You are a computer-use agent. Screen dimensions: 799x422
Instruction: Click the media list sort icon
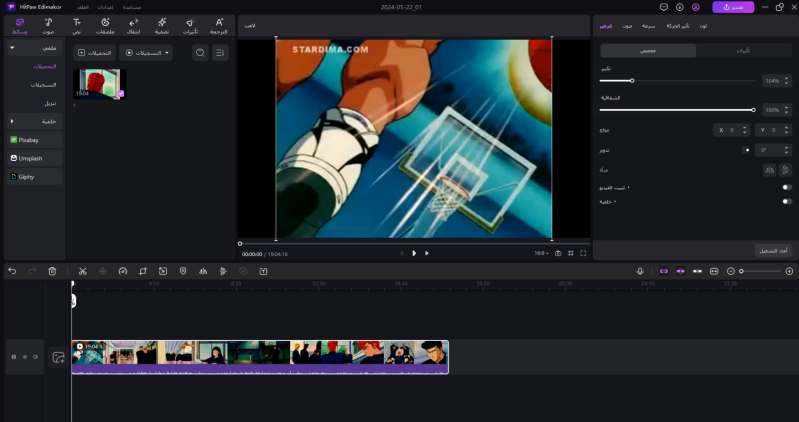coord(220,52)
